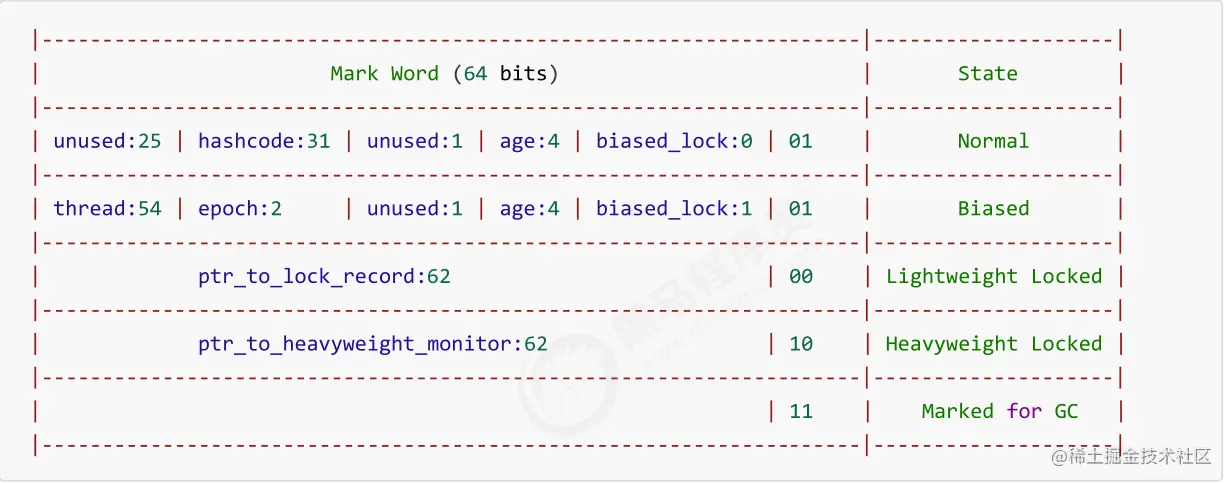
Task: Click the Lightweight Locked state label
Action: tap(994, 277)
